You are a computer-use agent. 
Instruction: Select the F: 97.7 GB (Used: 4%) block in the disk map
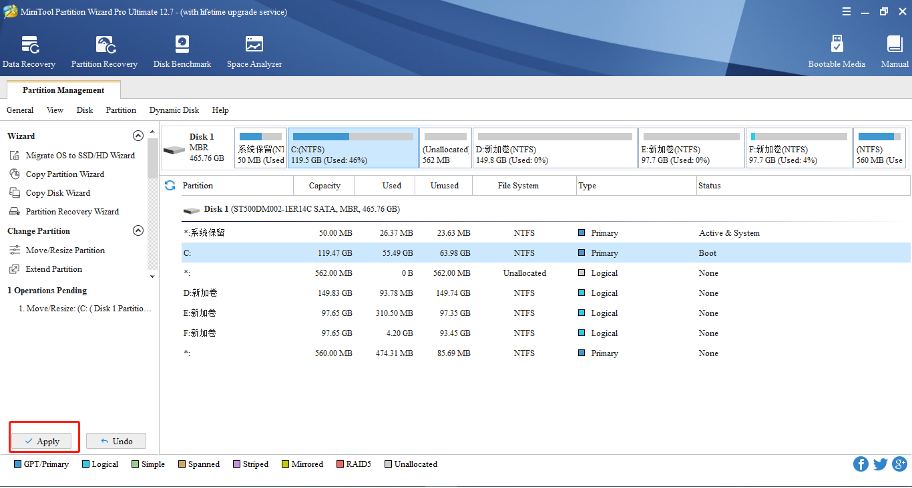coord(799,148)
